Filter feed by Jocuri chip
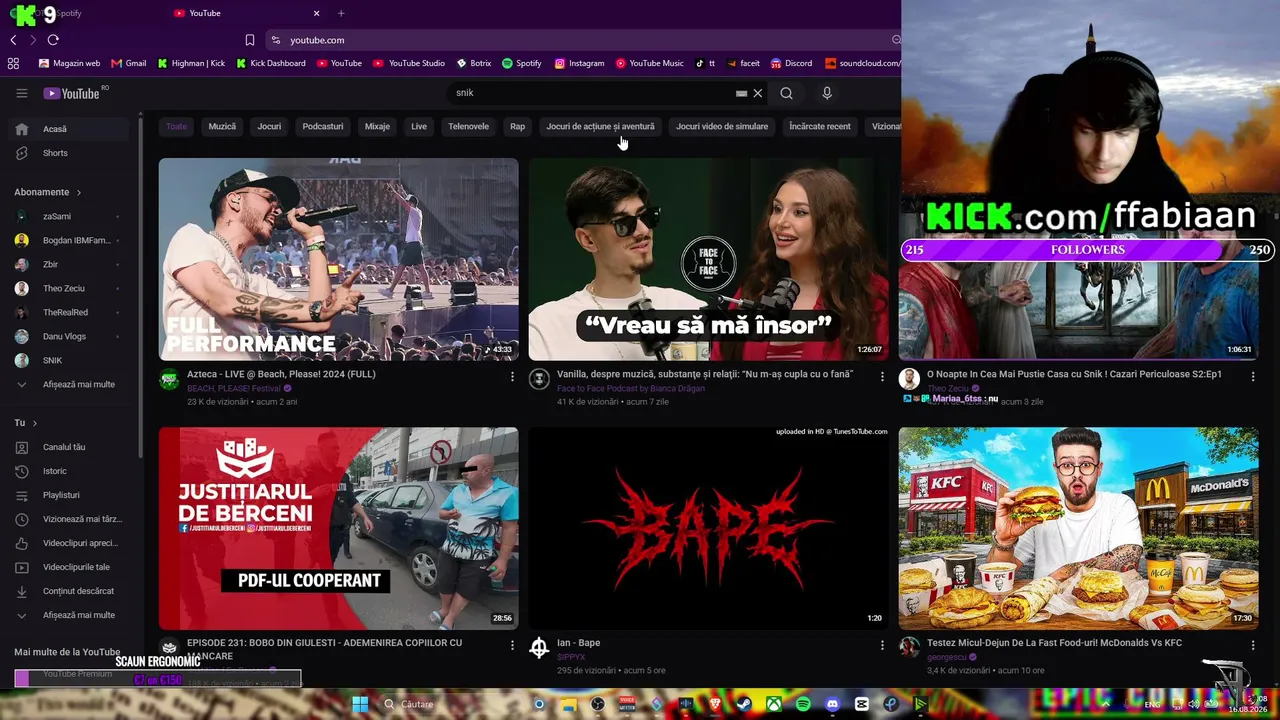This screenshot has width=1280, height=720. tap(269, 126)
